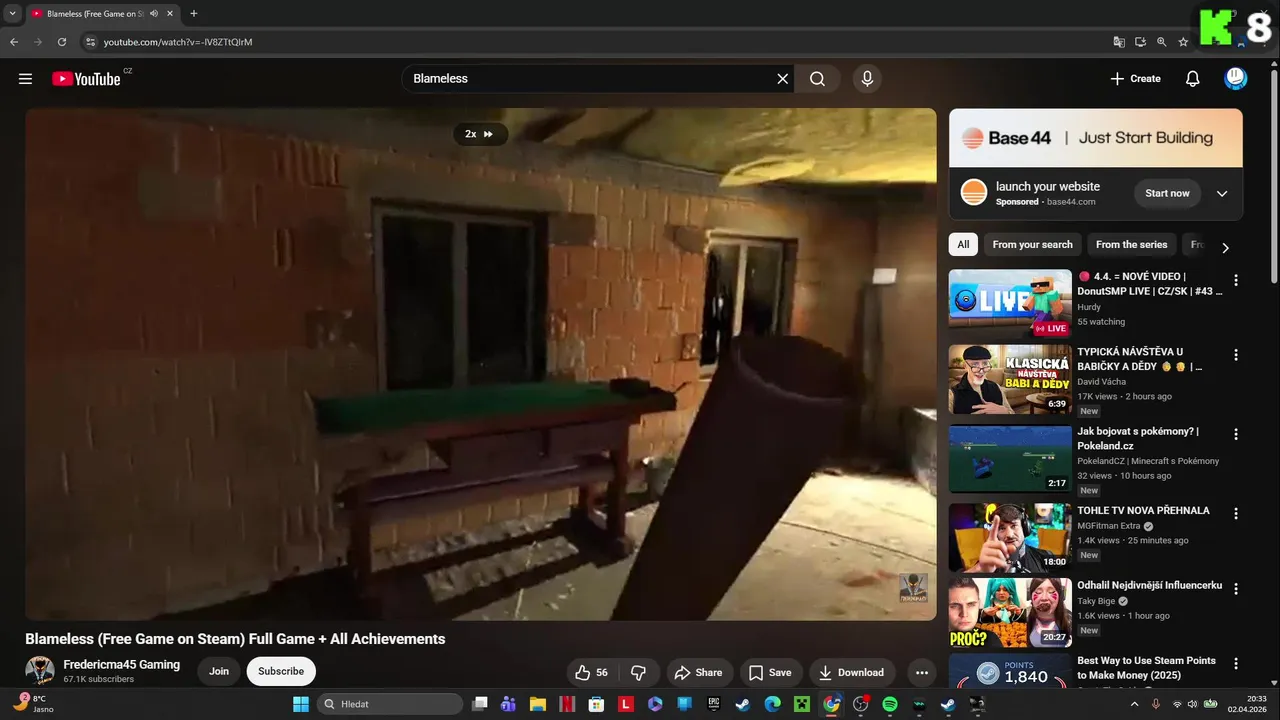Show more filter chips with arrow
1280x720 pixels.
[x=1226, y=247]
